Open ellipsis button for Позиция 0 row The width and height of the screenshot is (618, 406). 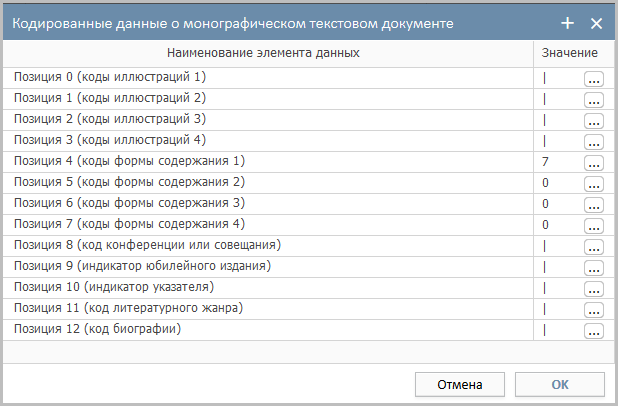pos(593,78)
